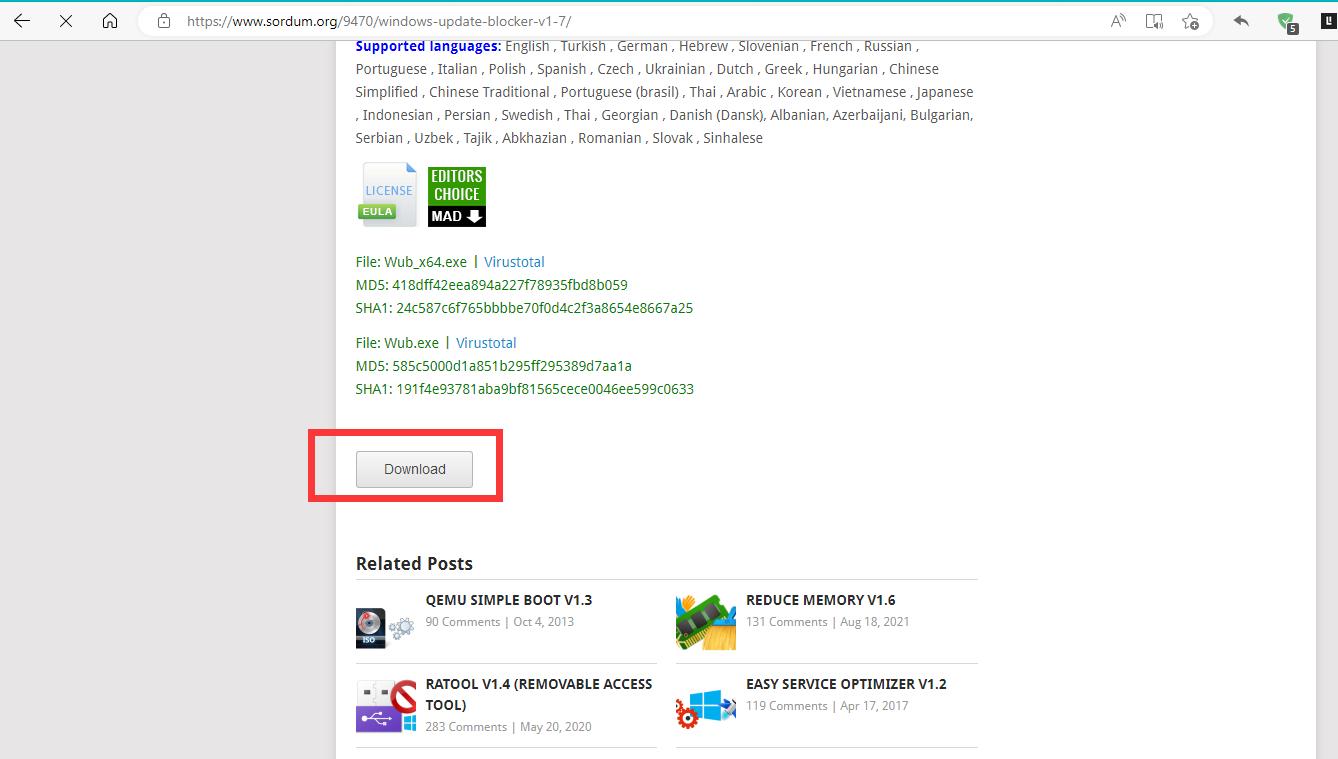Image resolution: width=1338 pixels, height=759 pixels.
Task: Open the browser home page
Action: 110,21
